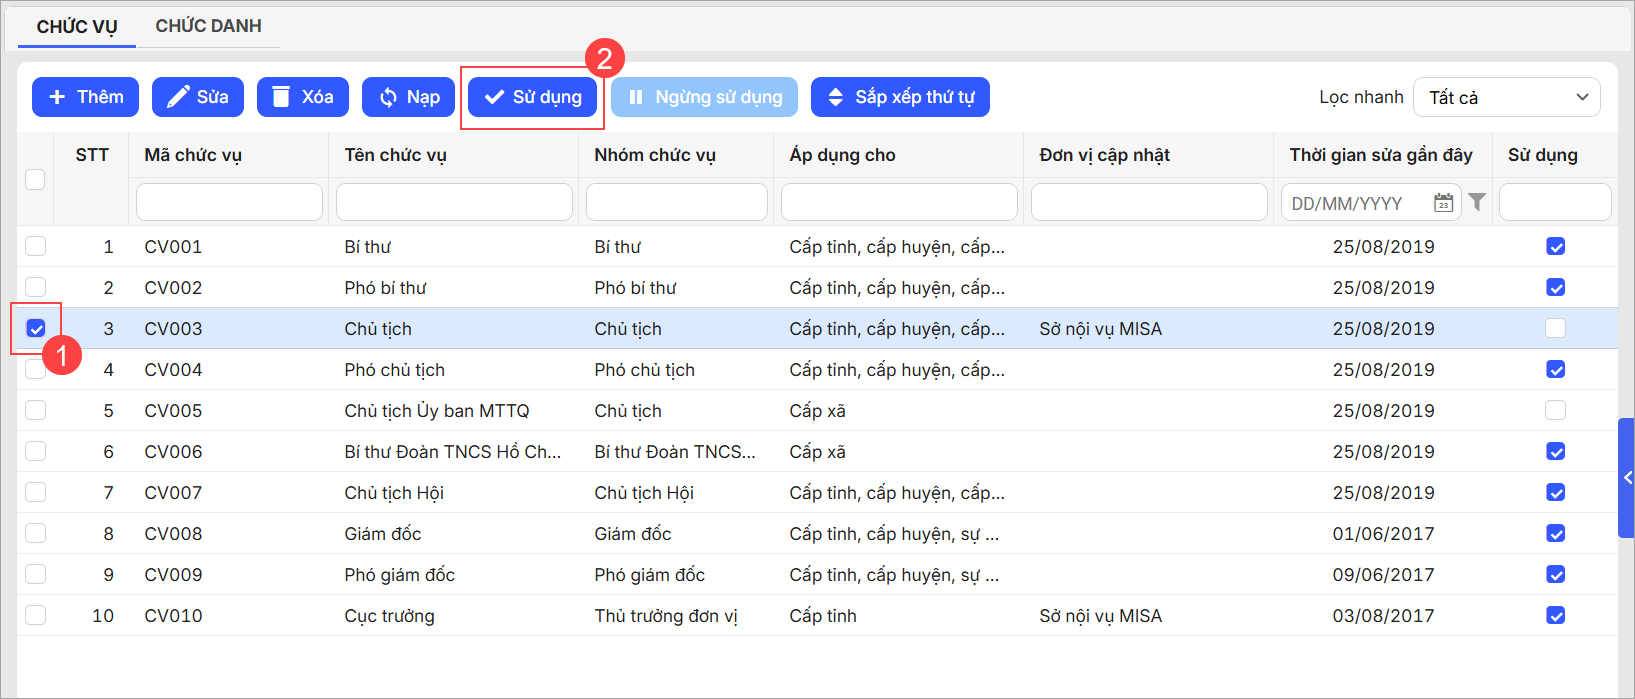The width and height of the screenshot is (1635, 699).
Task: Click the Mã chức vụ filter input
Action: click(229, 202)
